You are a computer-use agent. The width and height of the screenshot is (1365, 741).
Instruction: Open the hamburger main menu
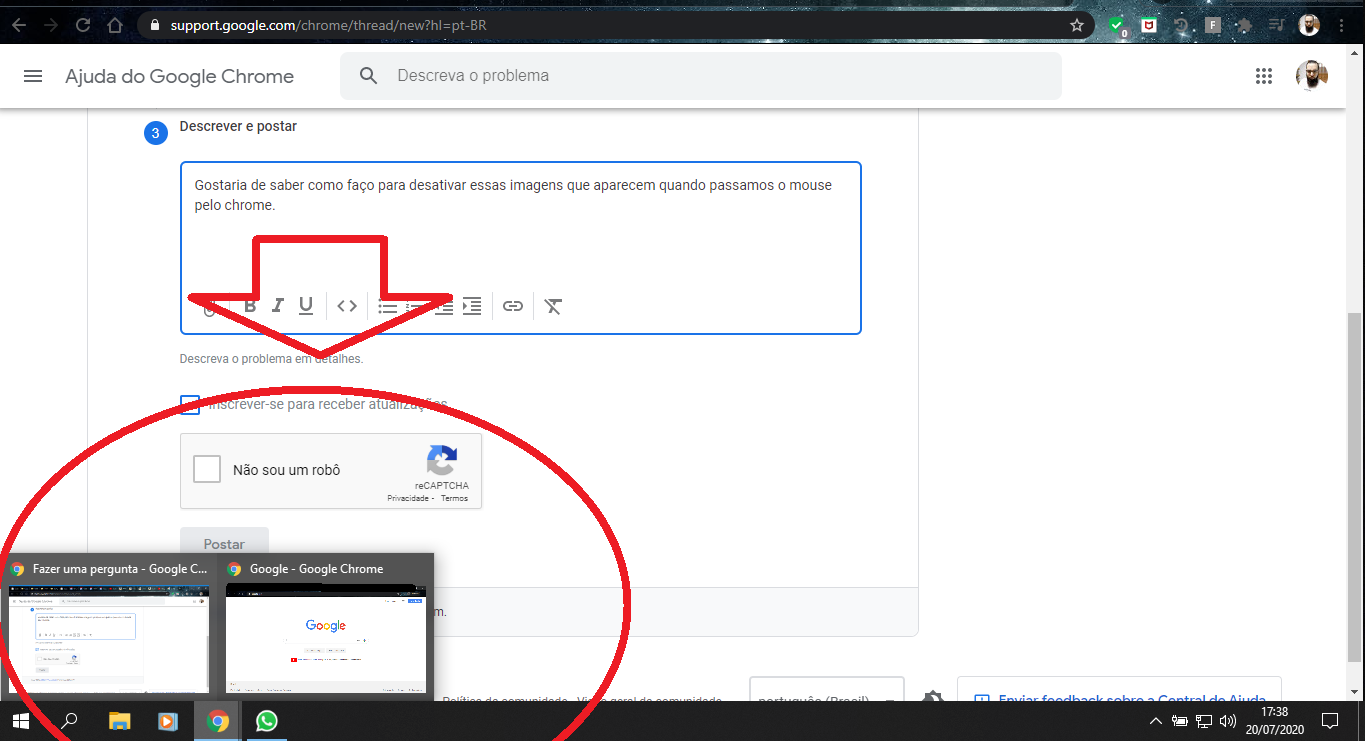[33, 76]
